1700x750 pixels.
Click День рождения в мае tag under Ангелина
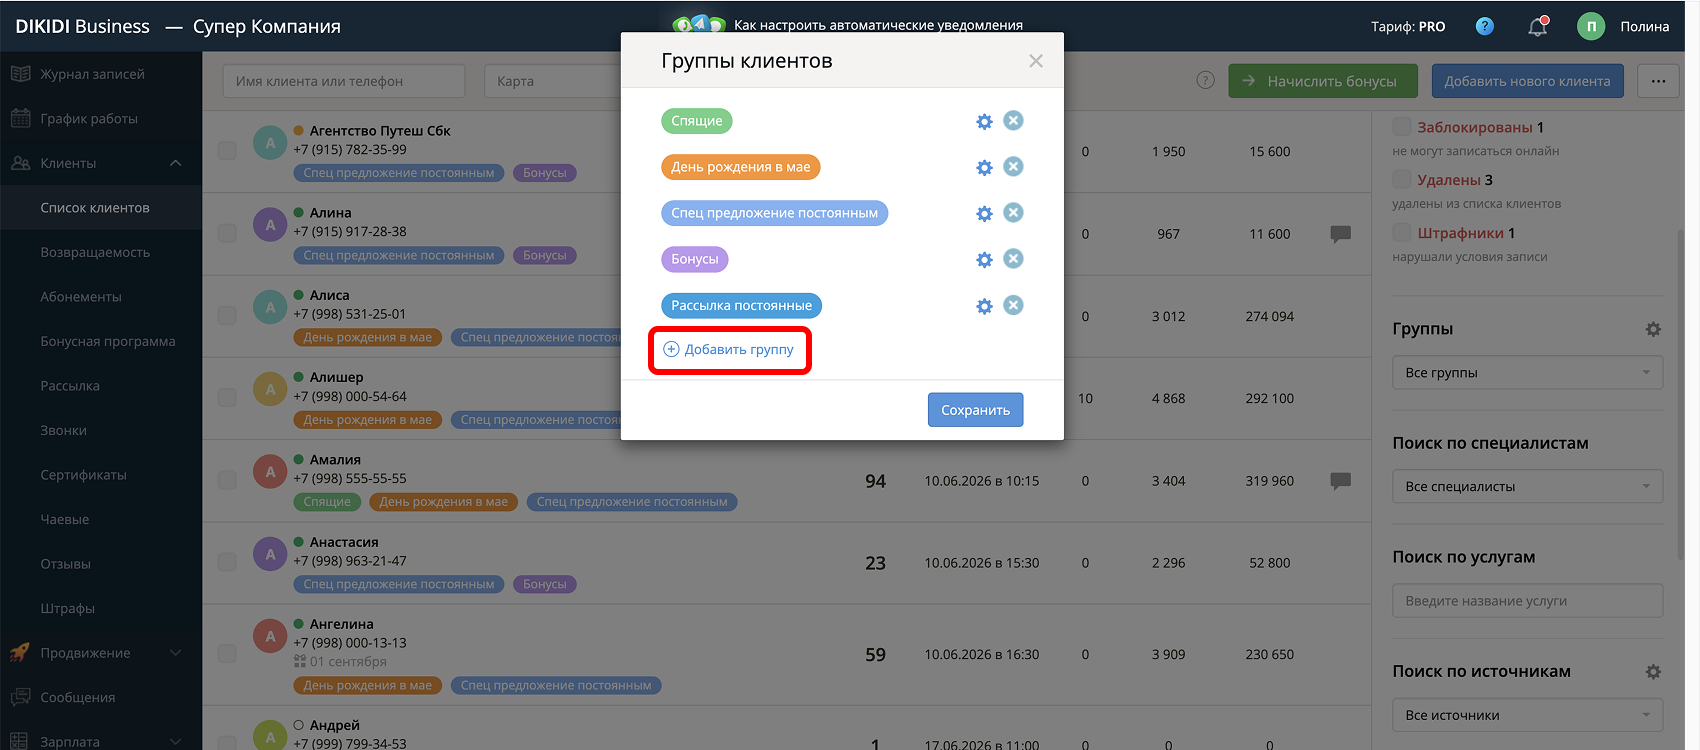(367, 686)
